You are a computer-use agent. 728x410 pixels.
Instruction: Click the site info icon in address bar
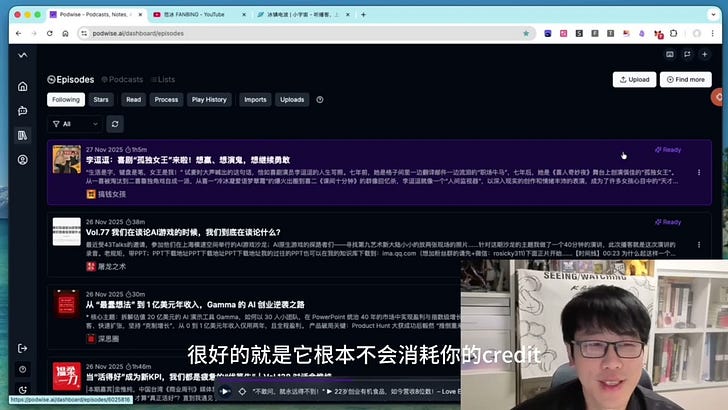(x=84, y=33)
